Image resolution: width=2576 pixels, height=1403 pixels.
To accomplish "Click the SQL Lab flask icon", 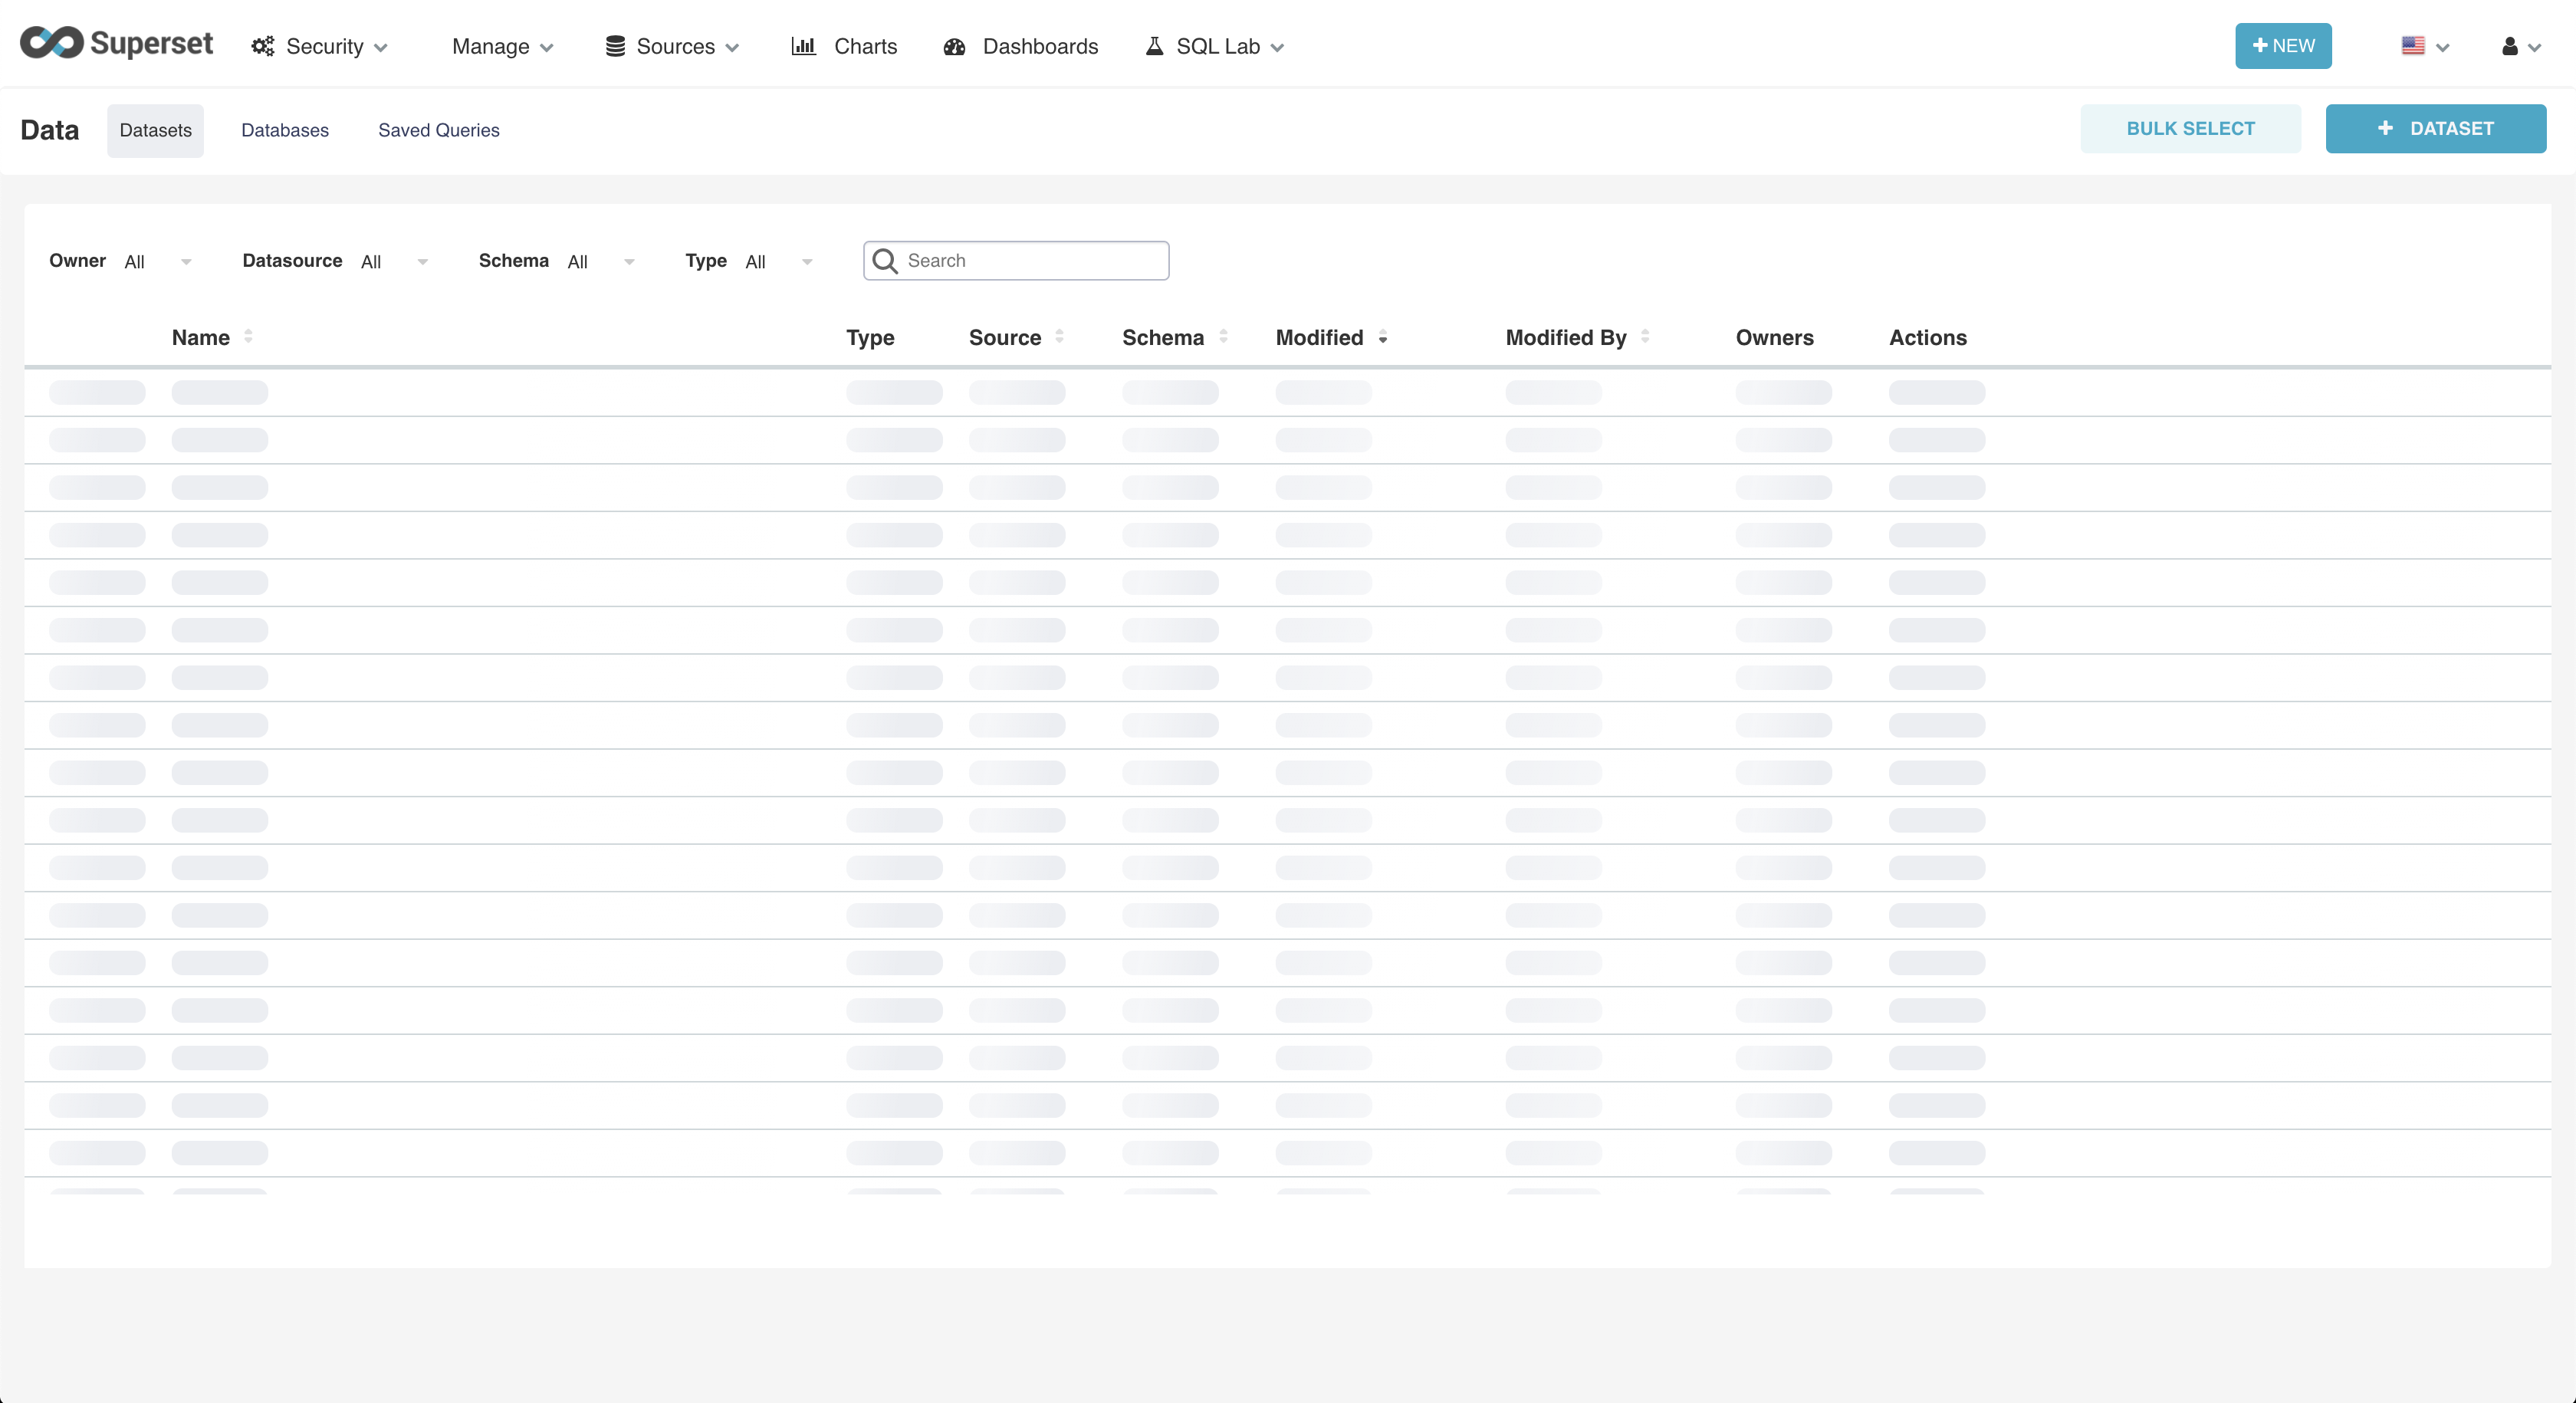I will click(x=1154, y=46).
